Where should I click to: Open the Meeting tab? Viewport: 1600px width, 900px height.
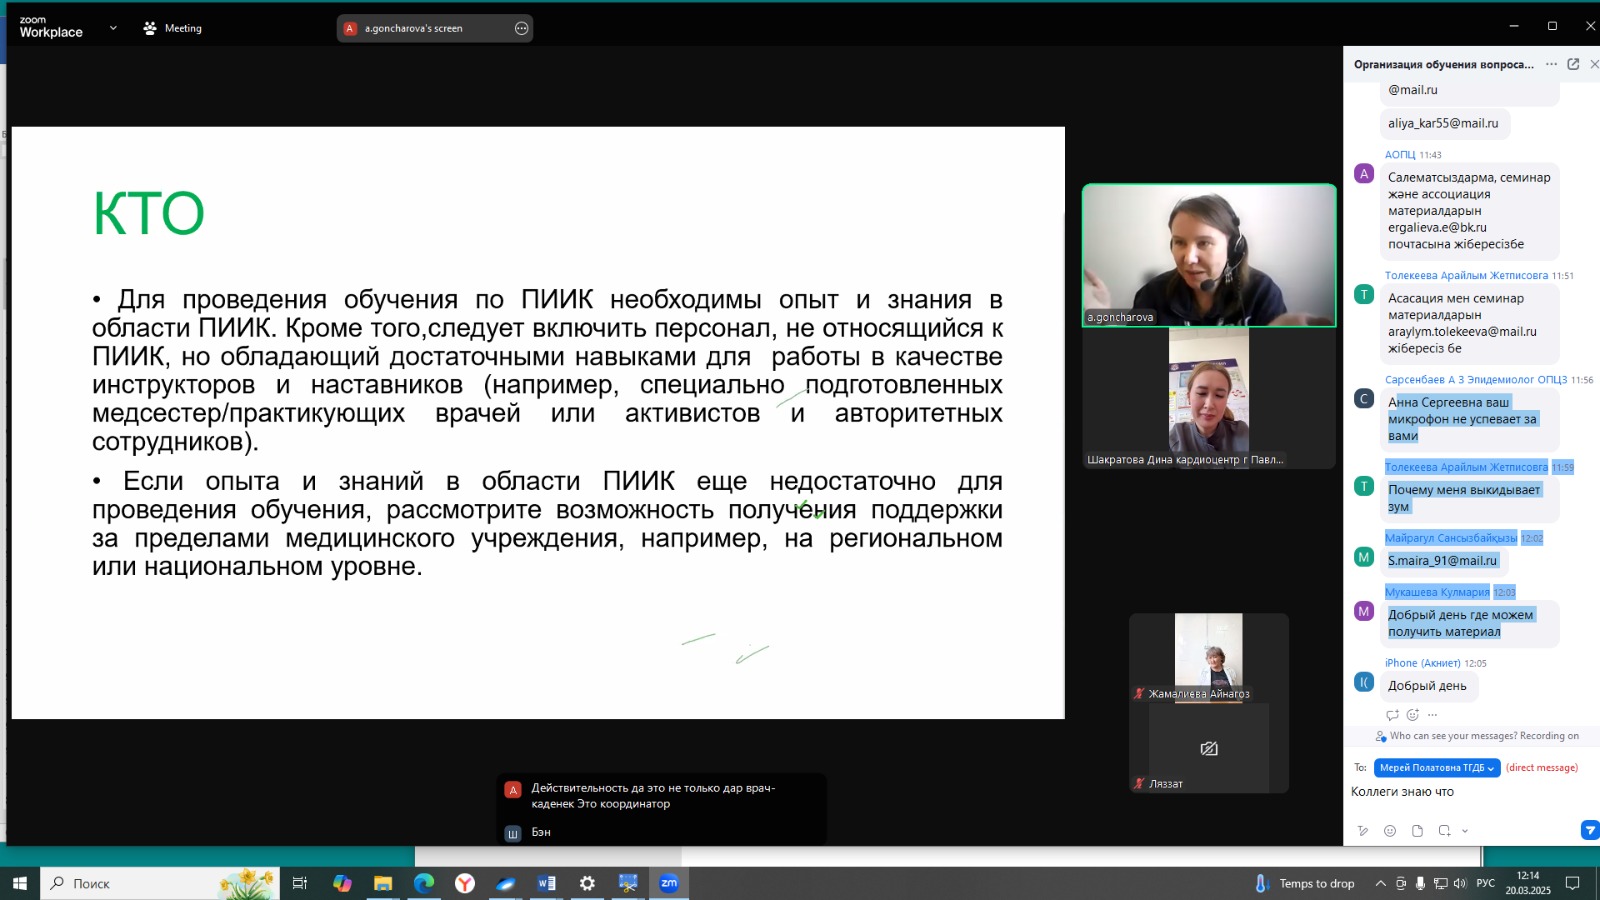pyautogui.click(x=173, y=28)
